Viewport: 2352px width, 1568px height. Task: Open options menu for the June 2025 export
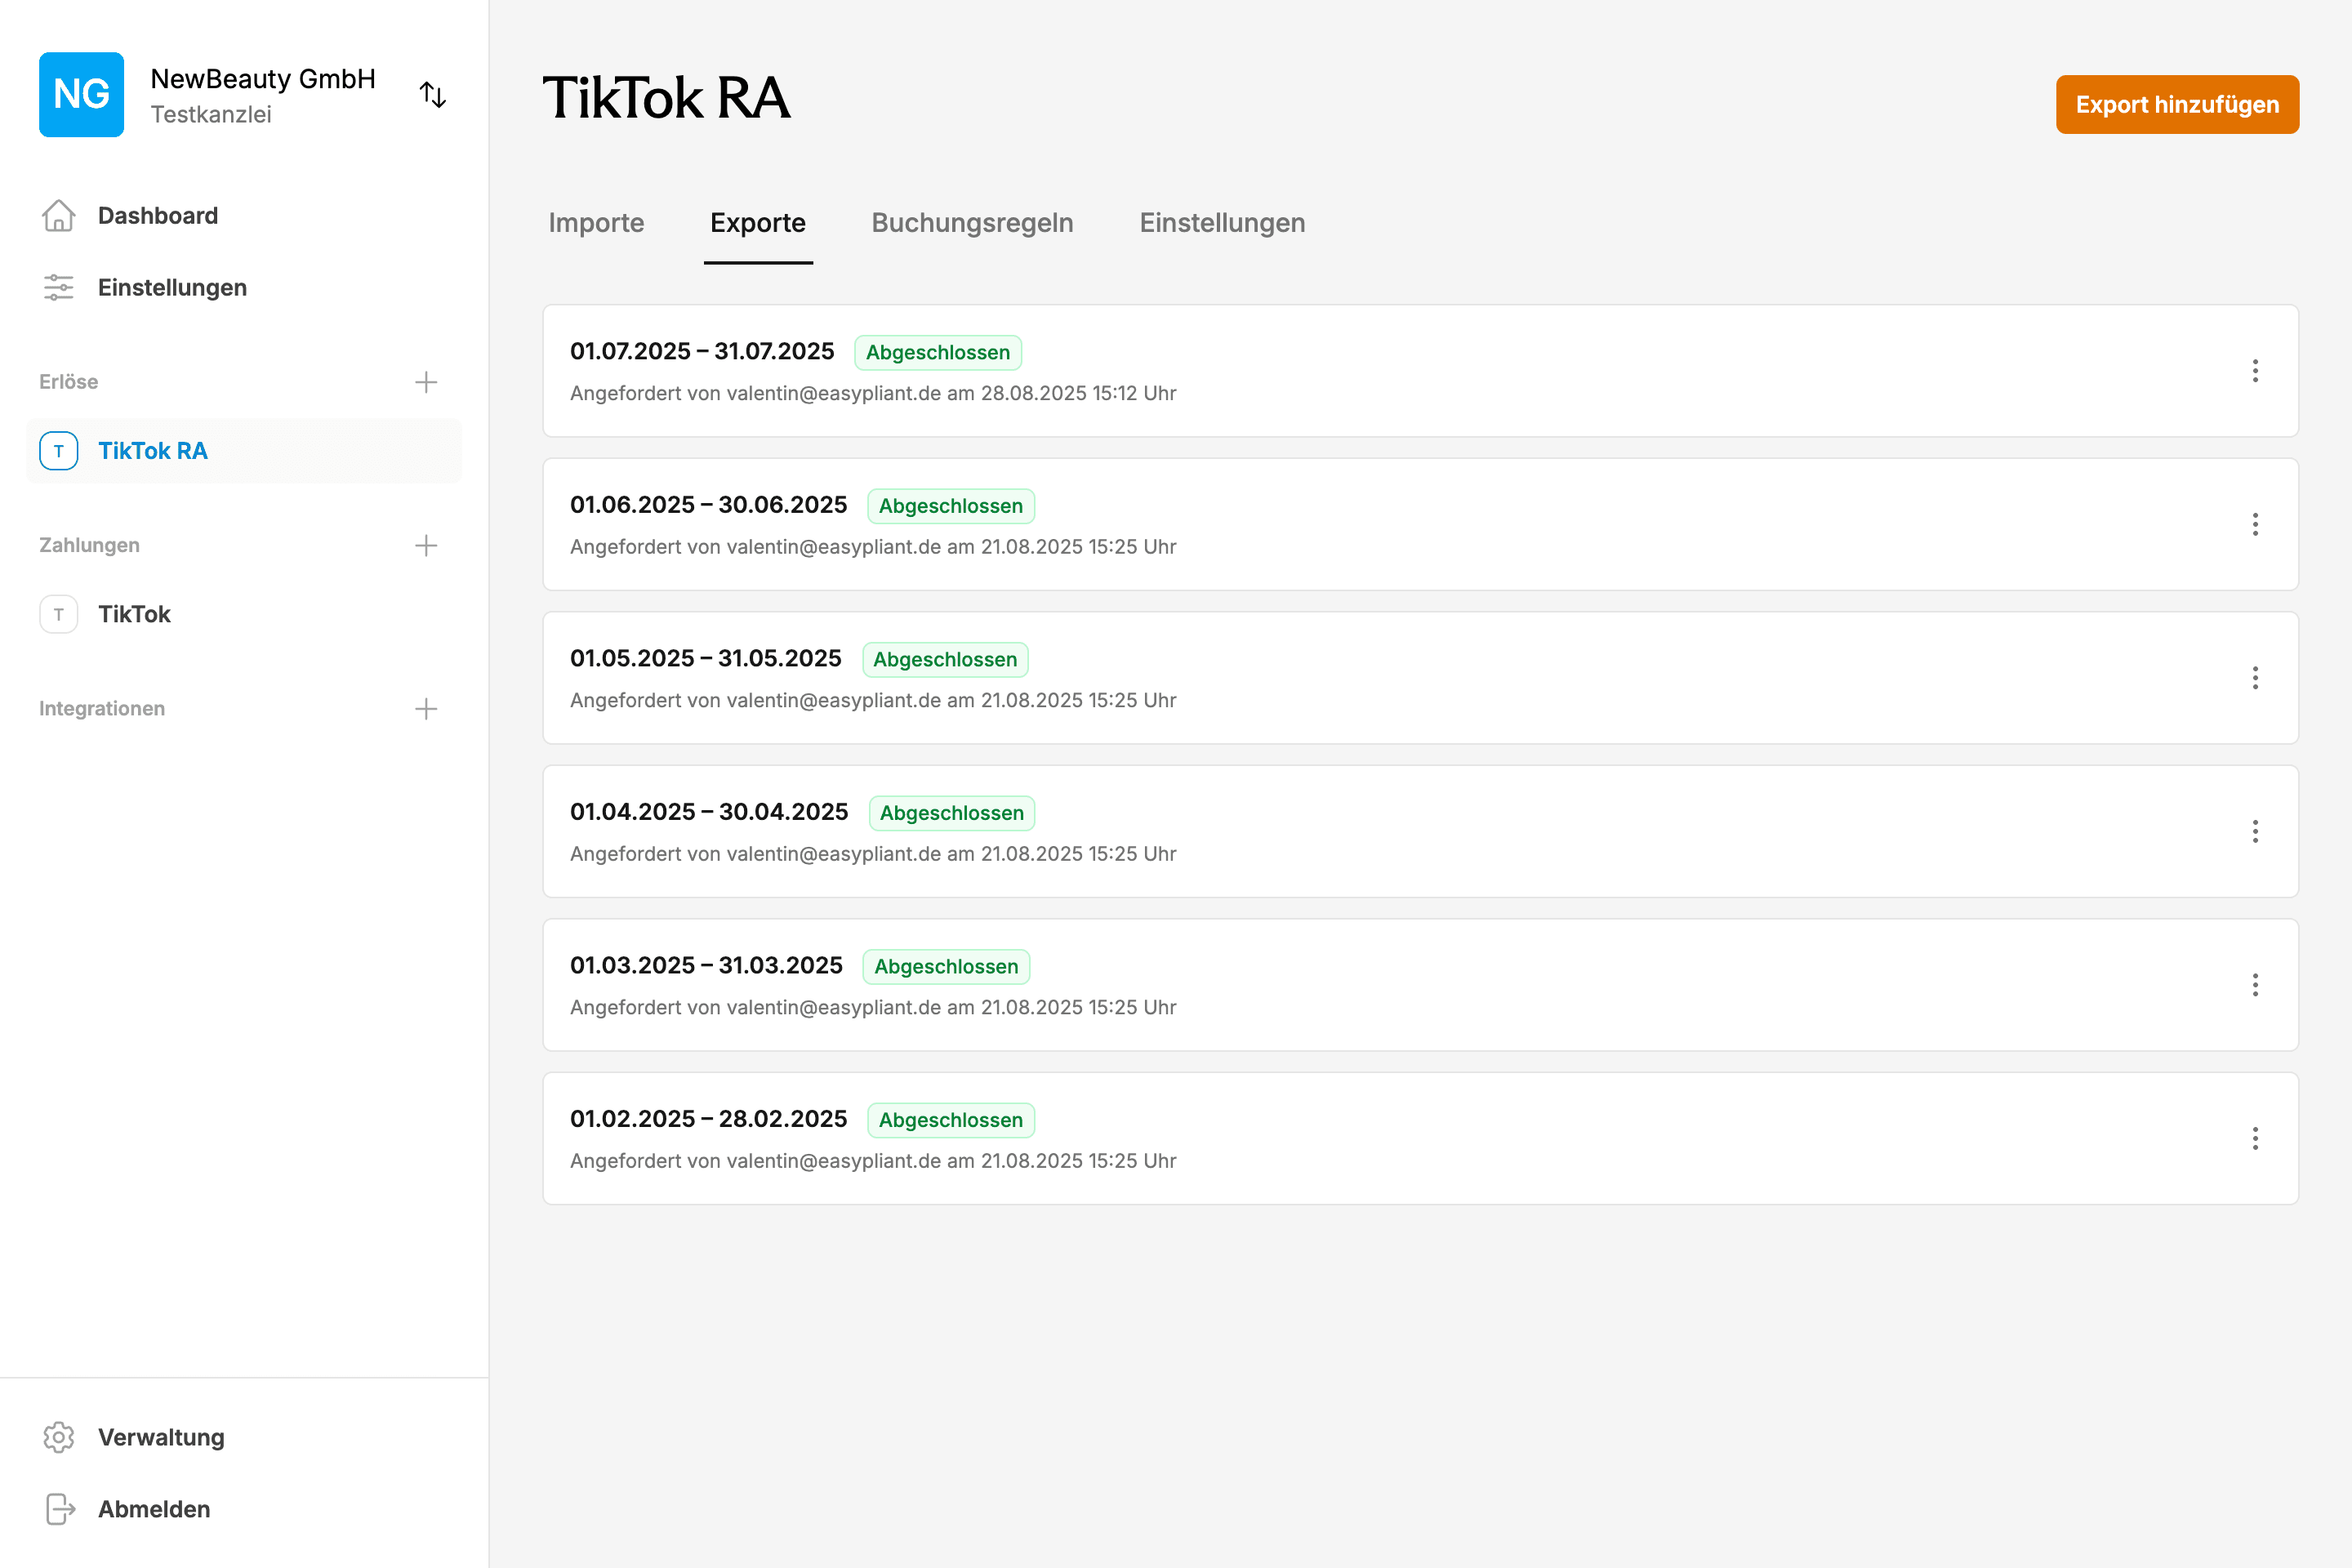pos(2256,525)
